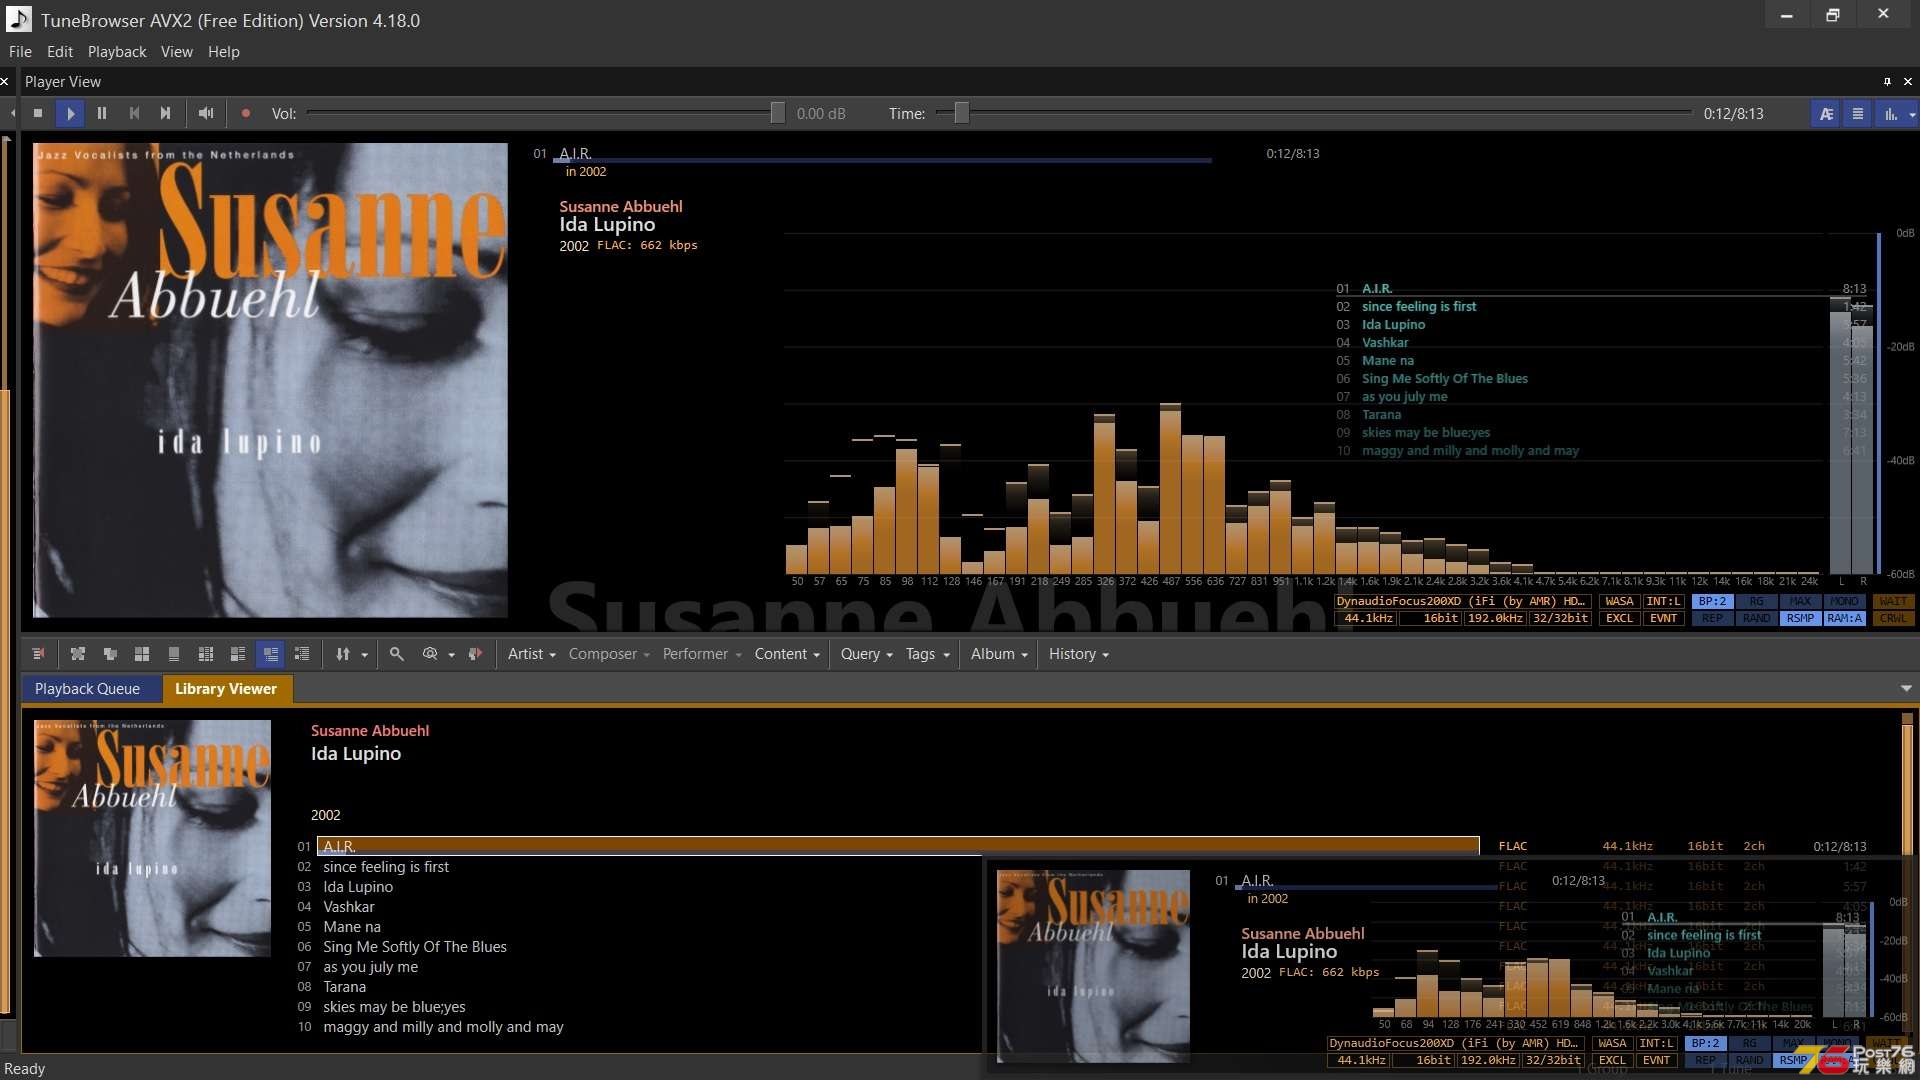Open the dropdown next to the zoom-view icon
Screen dimensions: 1920x1080
click(x=451, y=655)
